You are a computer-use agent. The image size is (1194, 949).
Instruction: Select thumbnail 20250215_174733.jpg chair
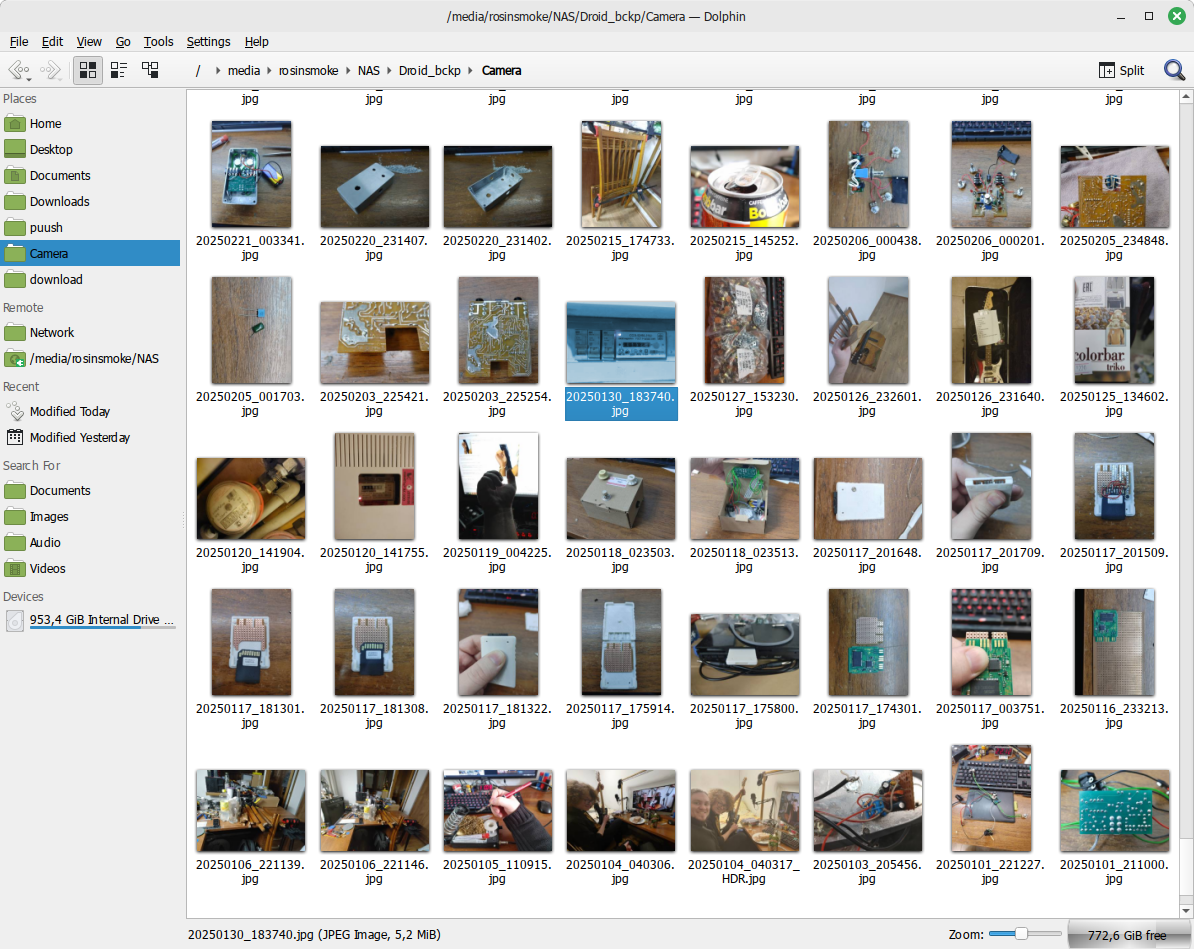click(x=621, y=174)
